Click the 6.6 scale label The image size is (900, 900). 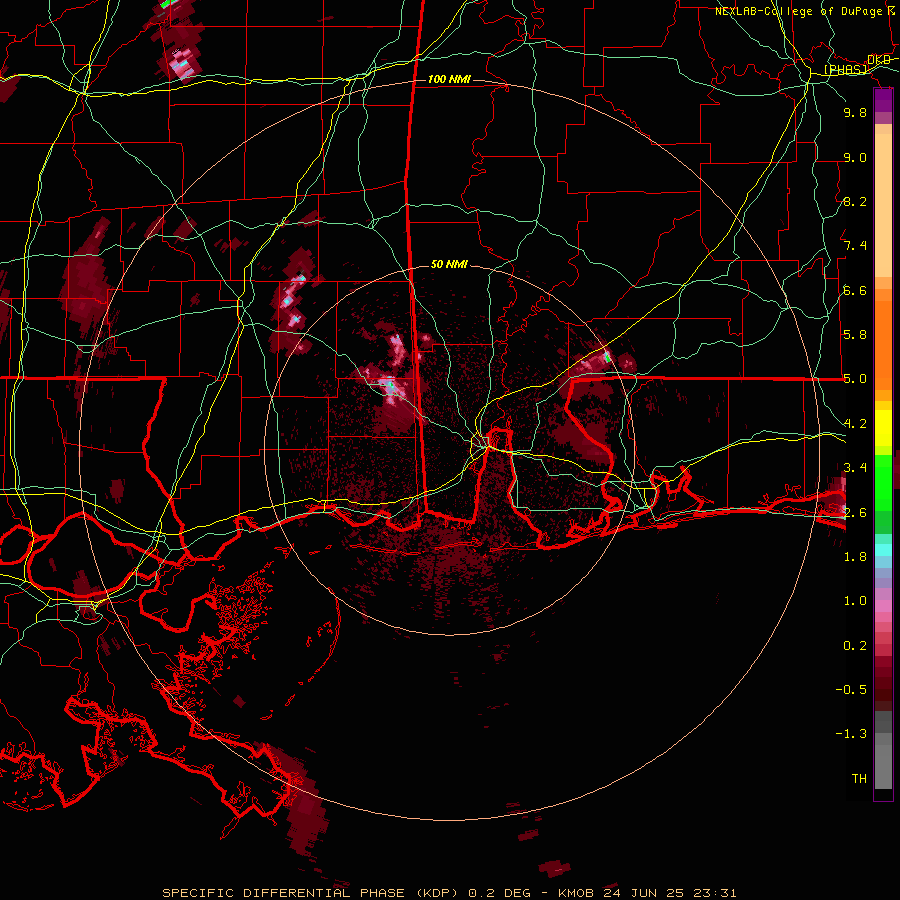tap(855, 291)
